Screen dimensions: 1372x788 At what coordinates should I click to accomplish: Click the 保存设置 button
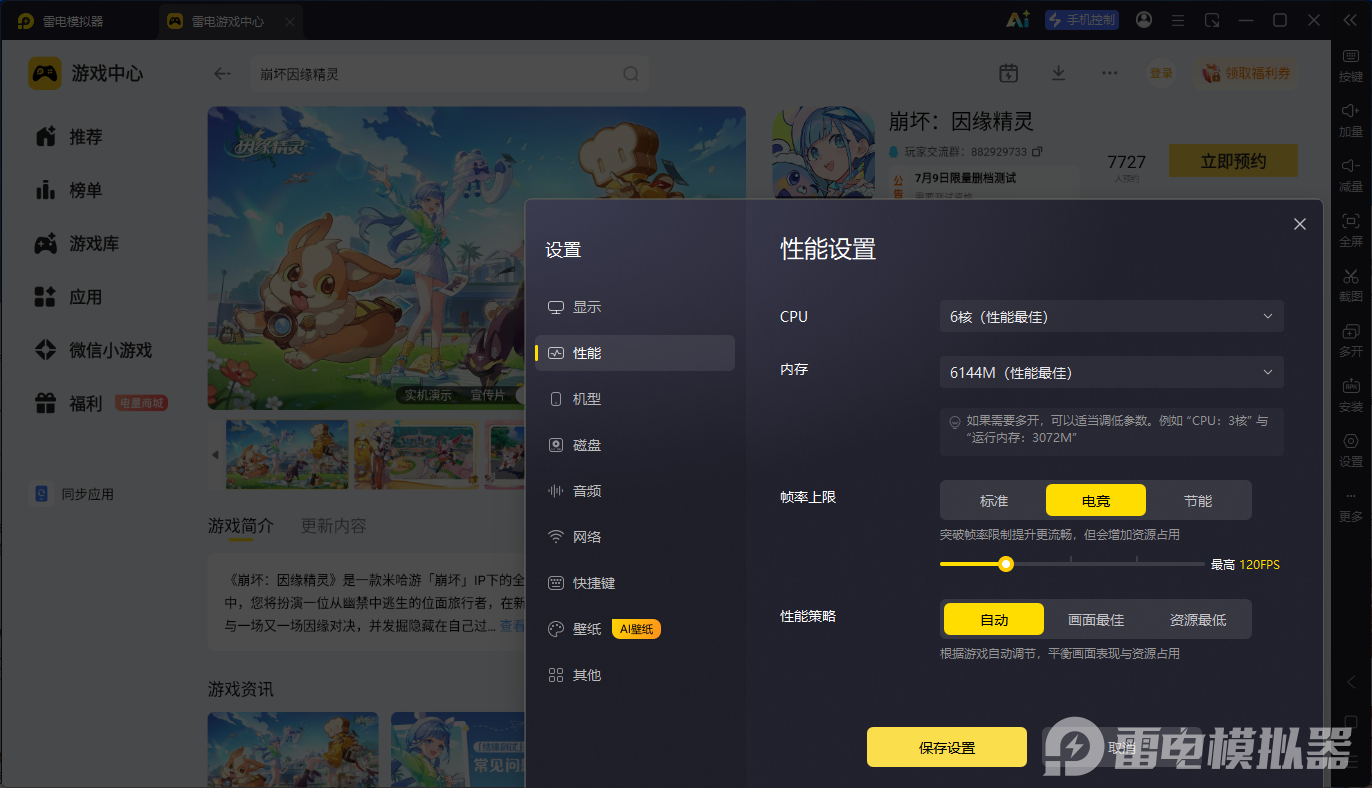(947, 747)
